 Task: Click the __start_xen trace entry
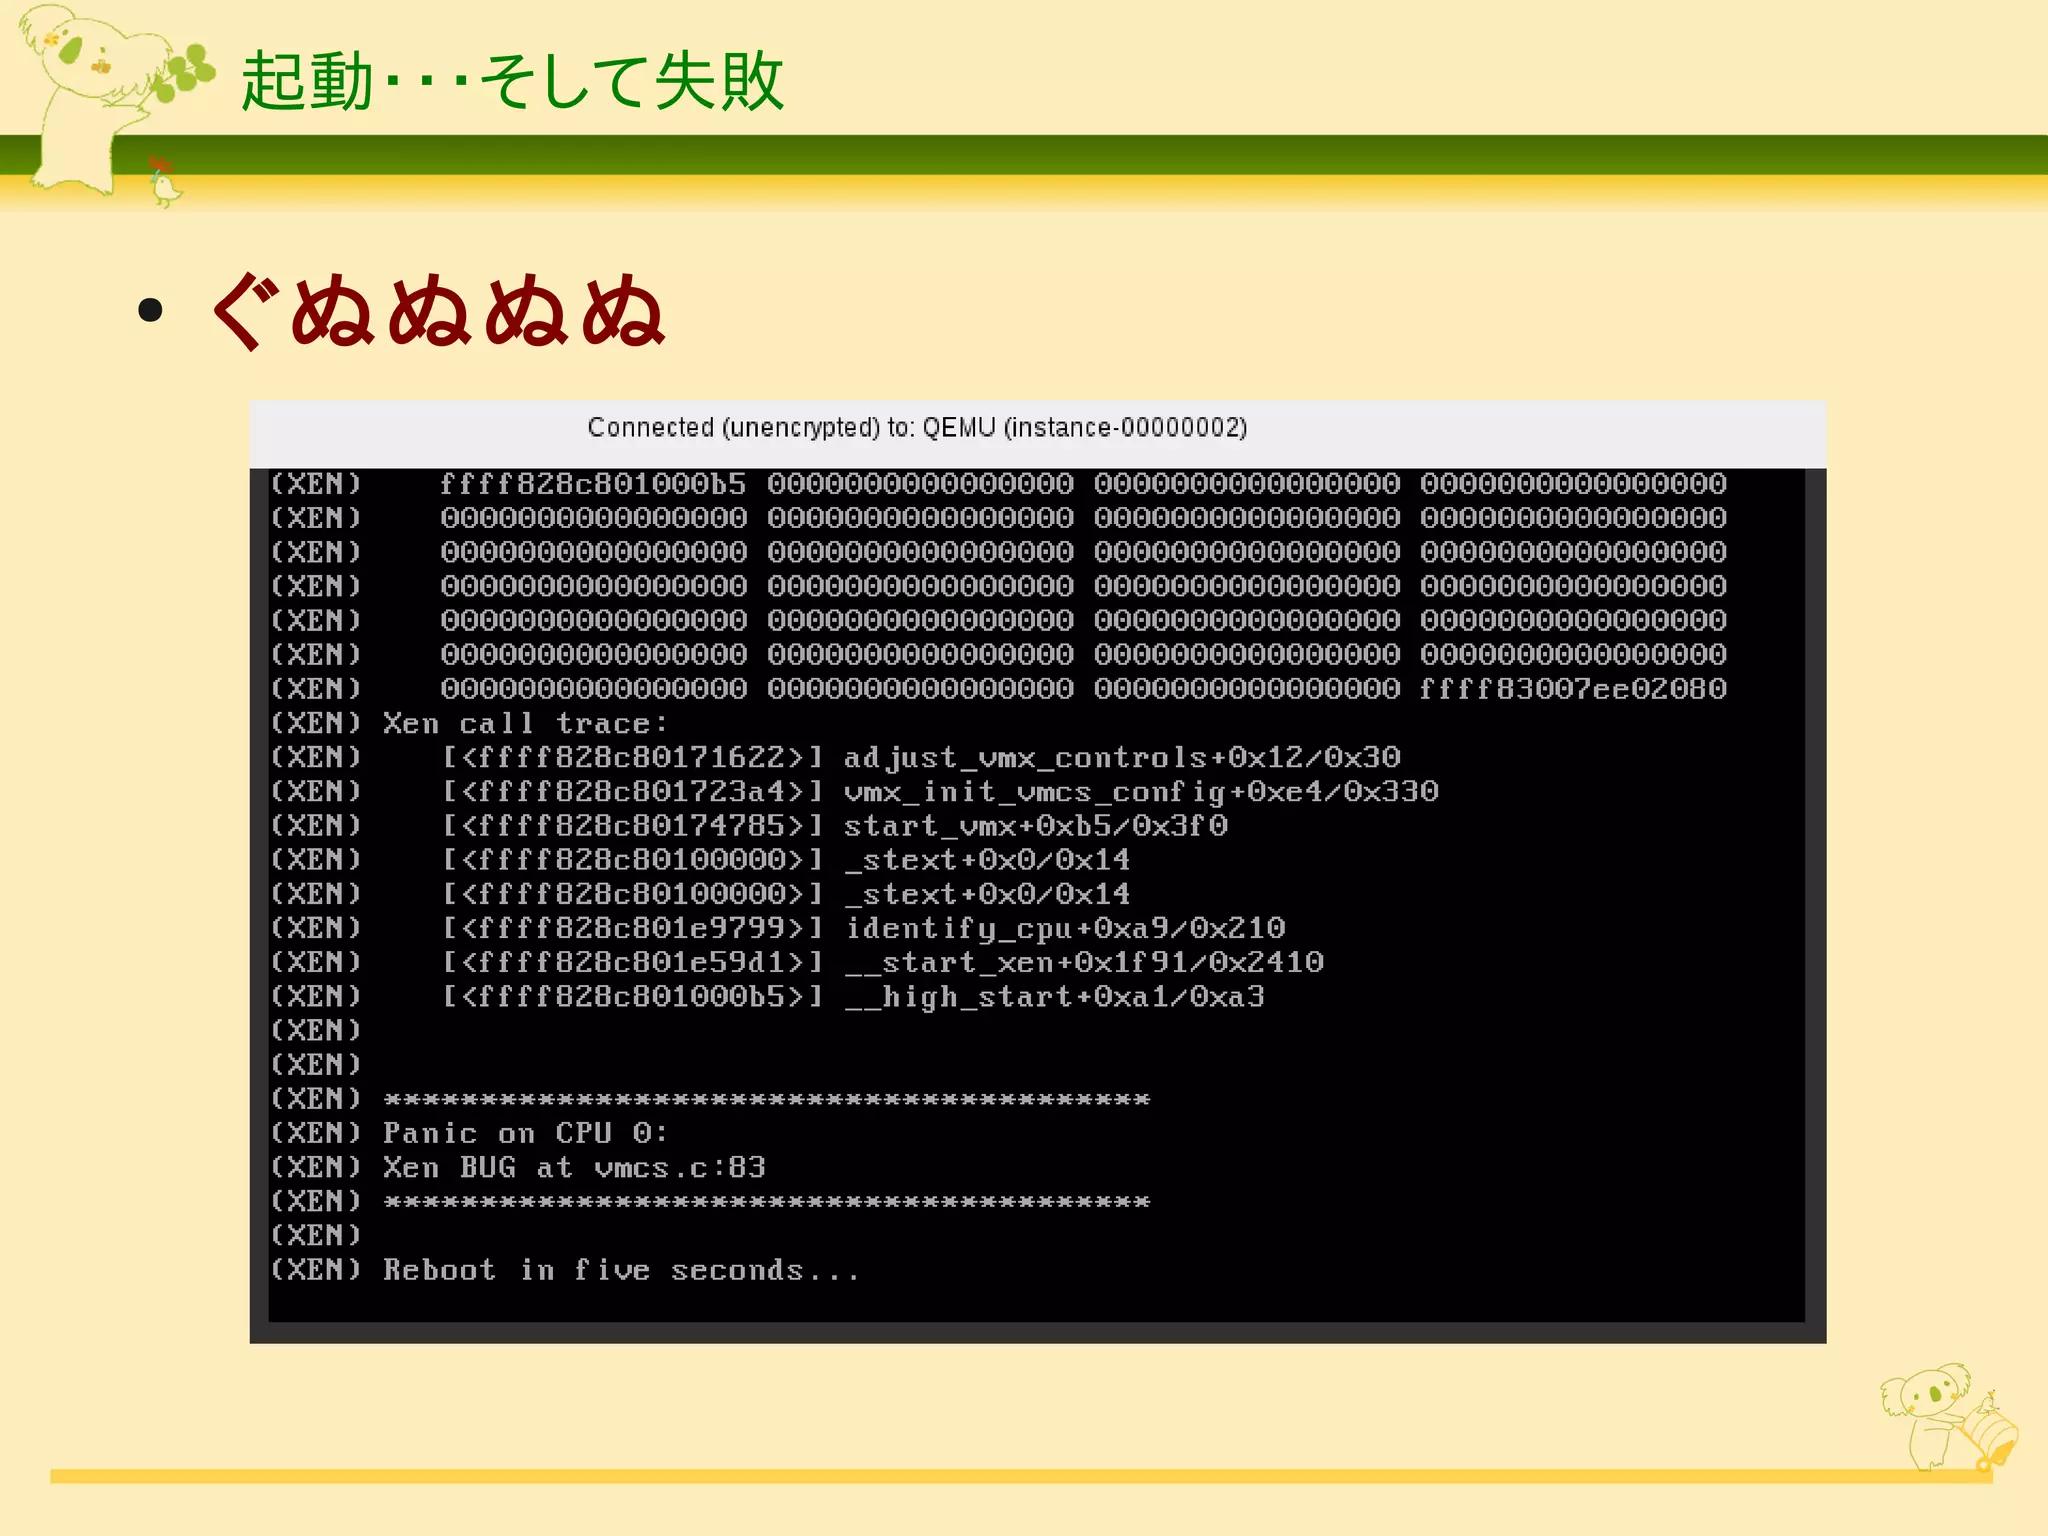1084,962
